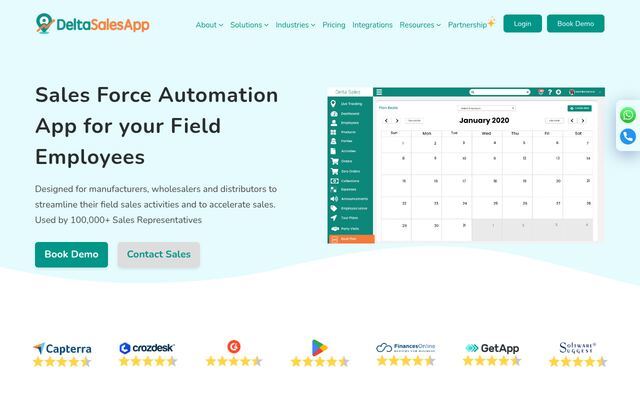Expand the Industries menu
Image resolution: width=640 pixels, height=400 pixels.
296,25
